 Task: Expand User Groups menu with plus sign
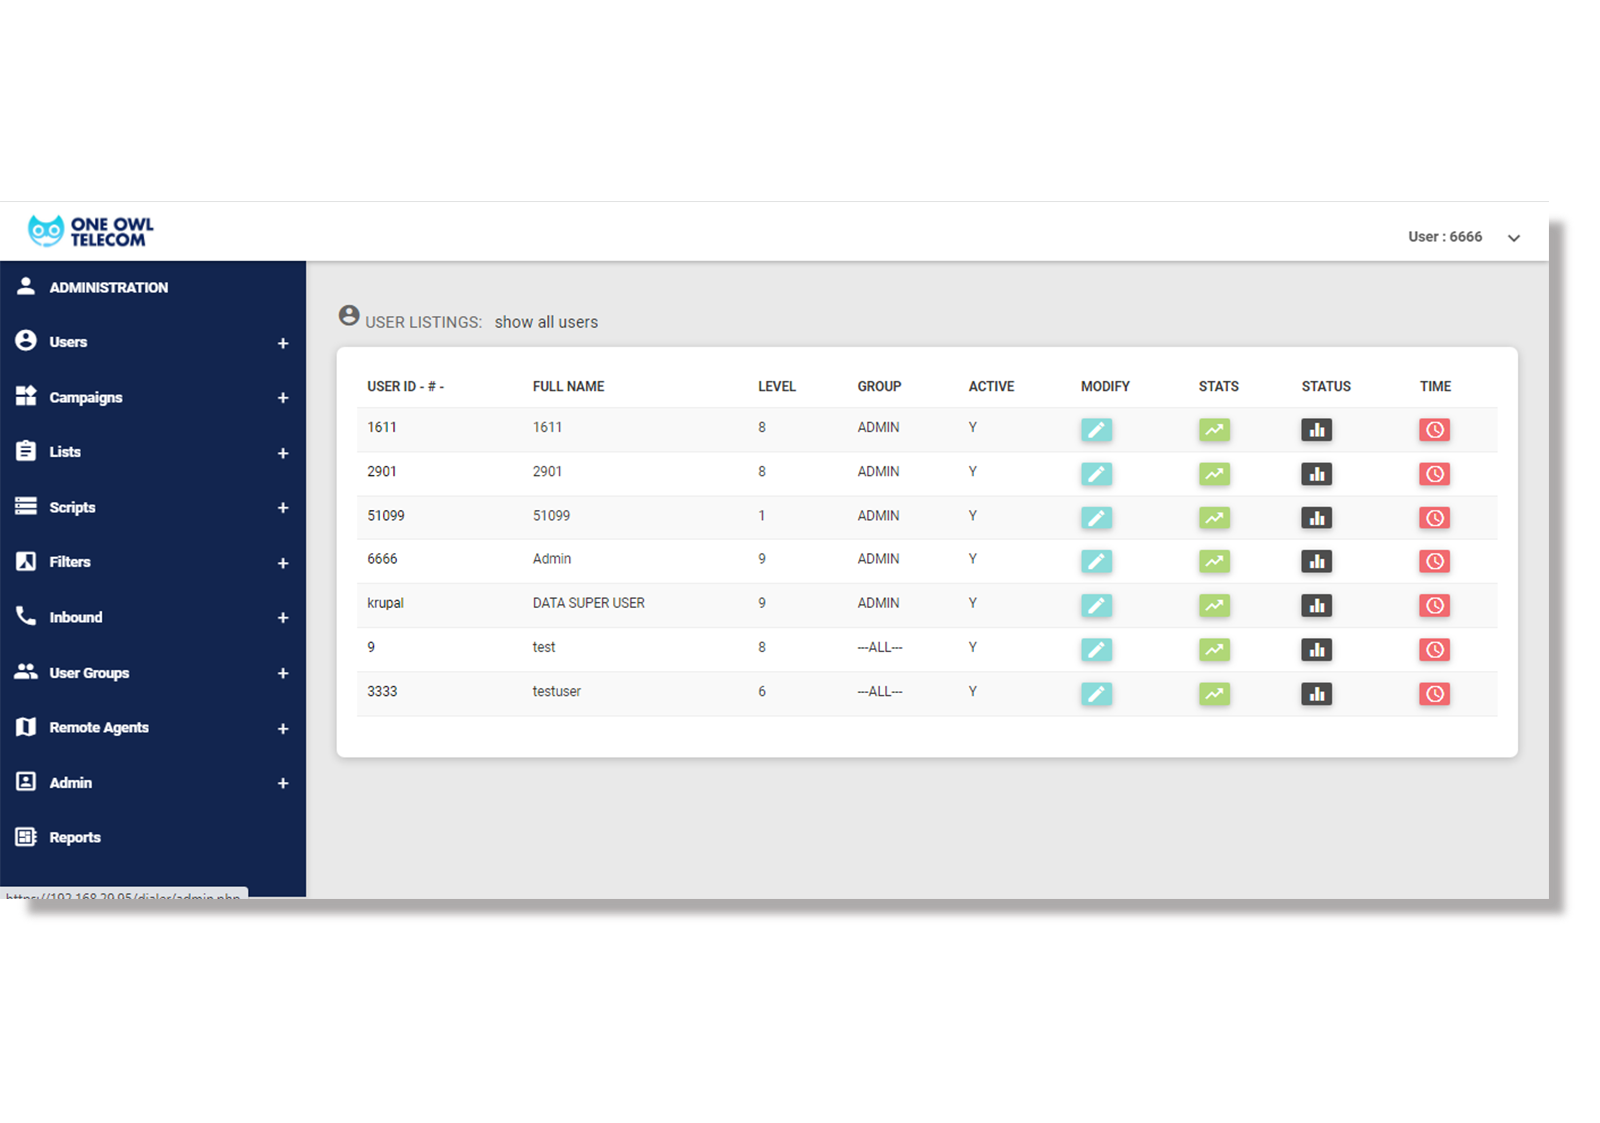[283, 673]
